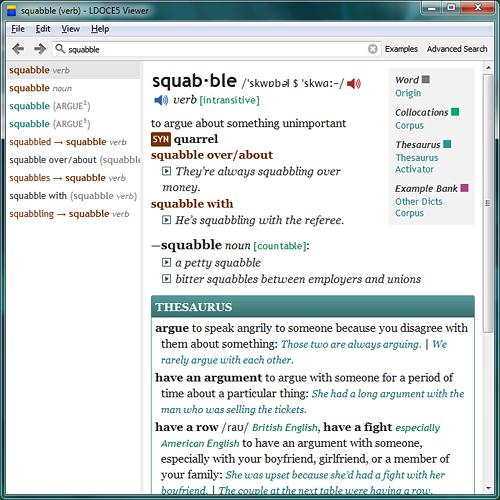Play the red American pronunciation speaker

coord(354,83)
